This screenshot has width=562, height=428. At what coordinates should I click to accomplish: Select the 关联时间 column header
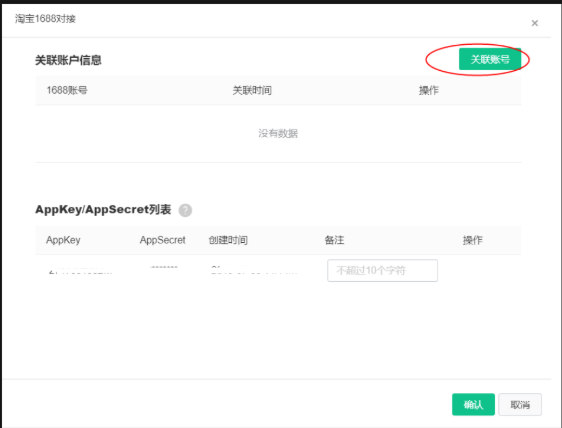pos(252,90)
